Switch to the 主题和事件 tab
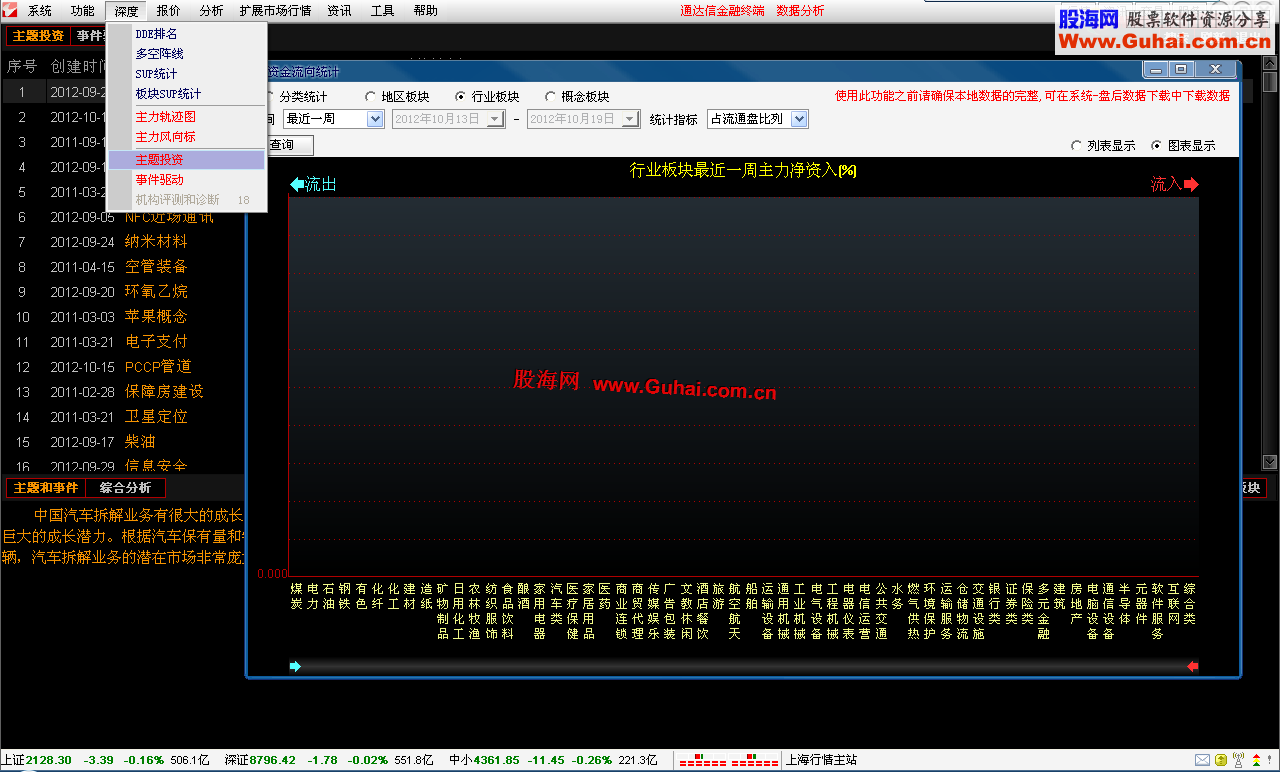The width and height of the screenshot is (1280, 772). tap(46, 488)
